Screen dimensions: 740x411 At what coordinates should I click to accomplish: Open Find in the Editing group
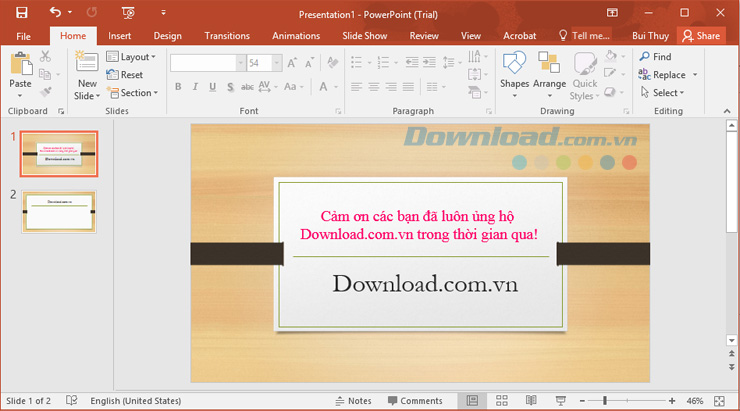coord(656,57)
